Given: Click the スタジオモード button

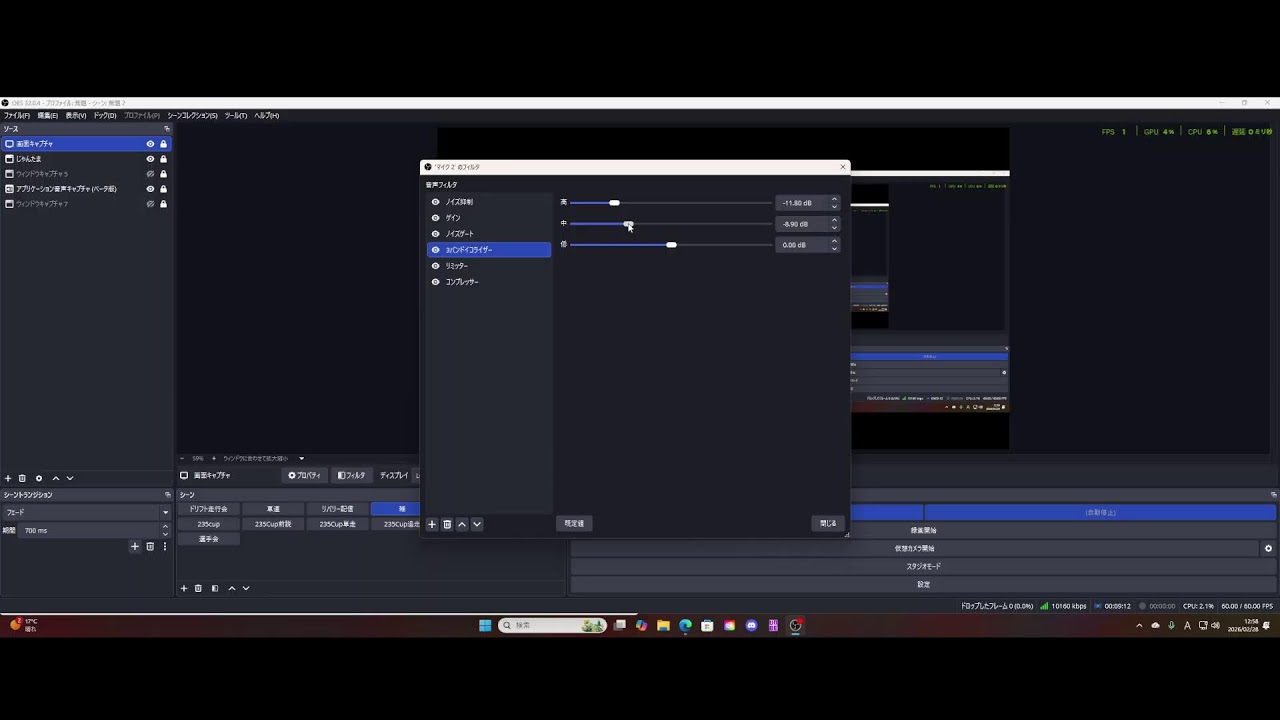Looking at the screenshot, I should click(x=923, y=567).
